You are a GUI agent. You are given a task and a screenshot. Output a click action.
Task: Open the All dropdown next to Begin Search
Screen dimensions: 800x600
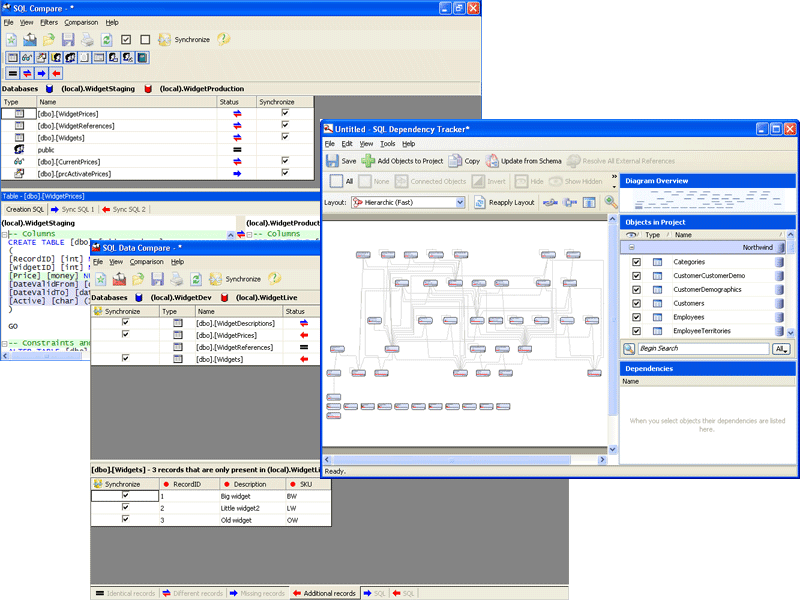(781, 349)
